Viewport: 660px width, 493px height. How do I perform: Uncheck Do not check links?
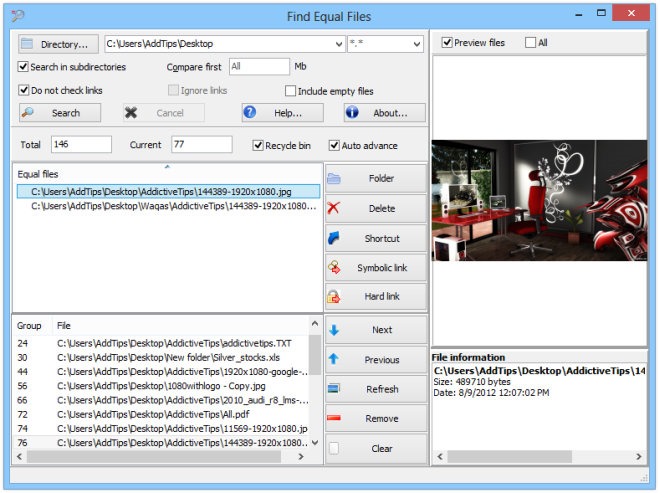pos(24,90)
